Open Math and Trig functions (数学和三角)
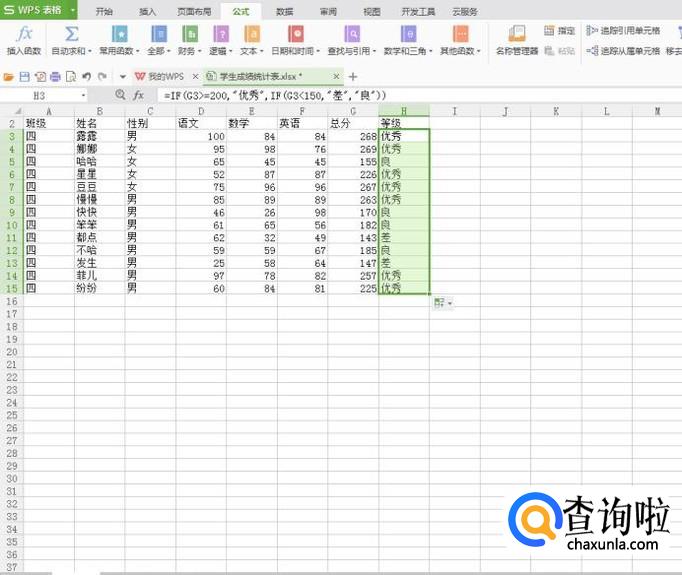 408,40
